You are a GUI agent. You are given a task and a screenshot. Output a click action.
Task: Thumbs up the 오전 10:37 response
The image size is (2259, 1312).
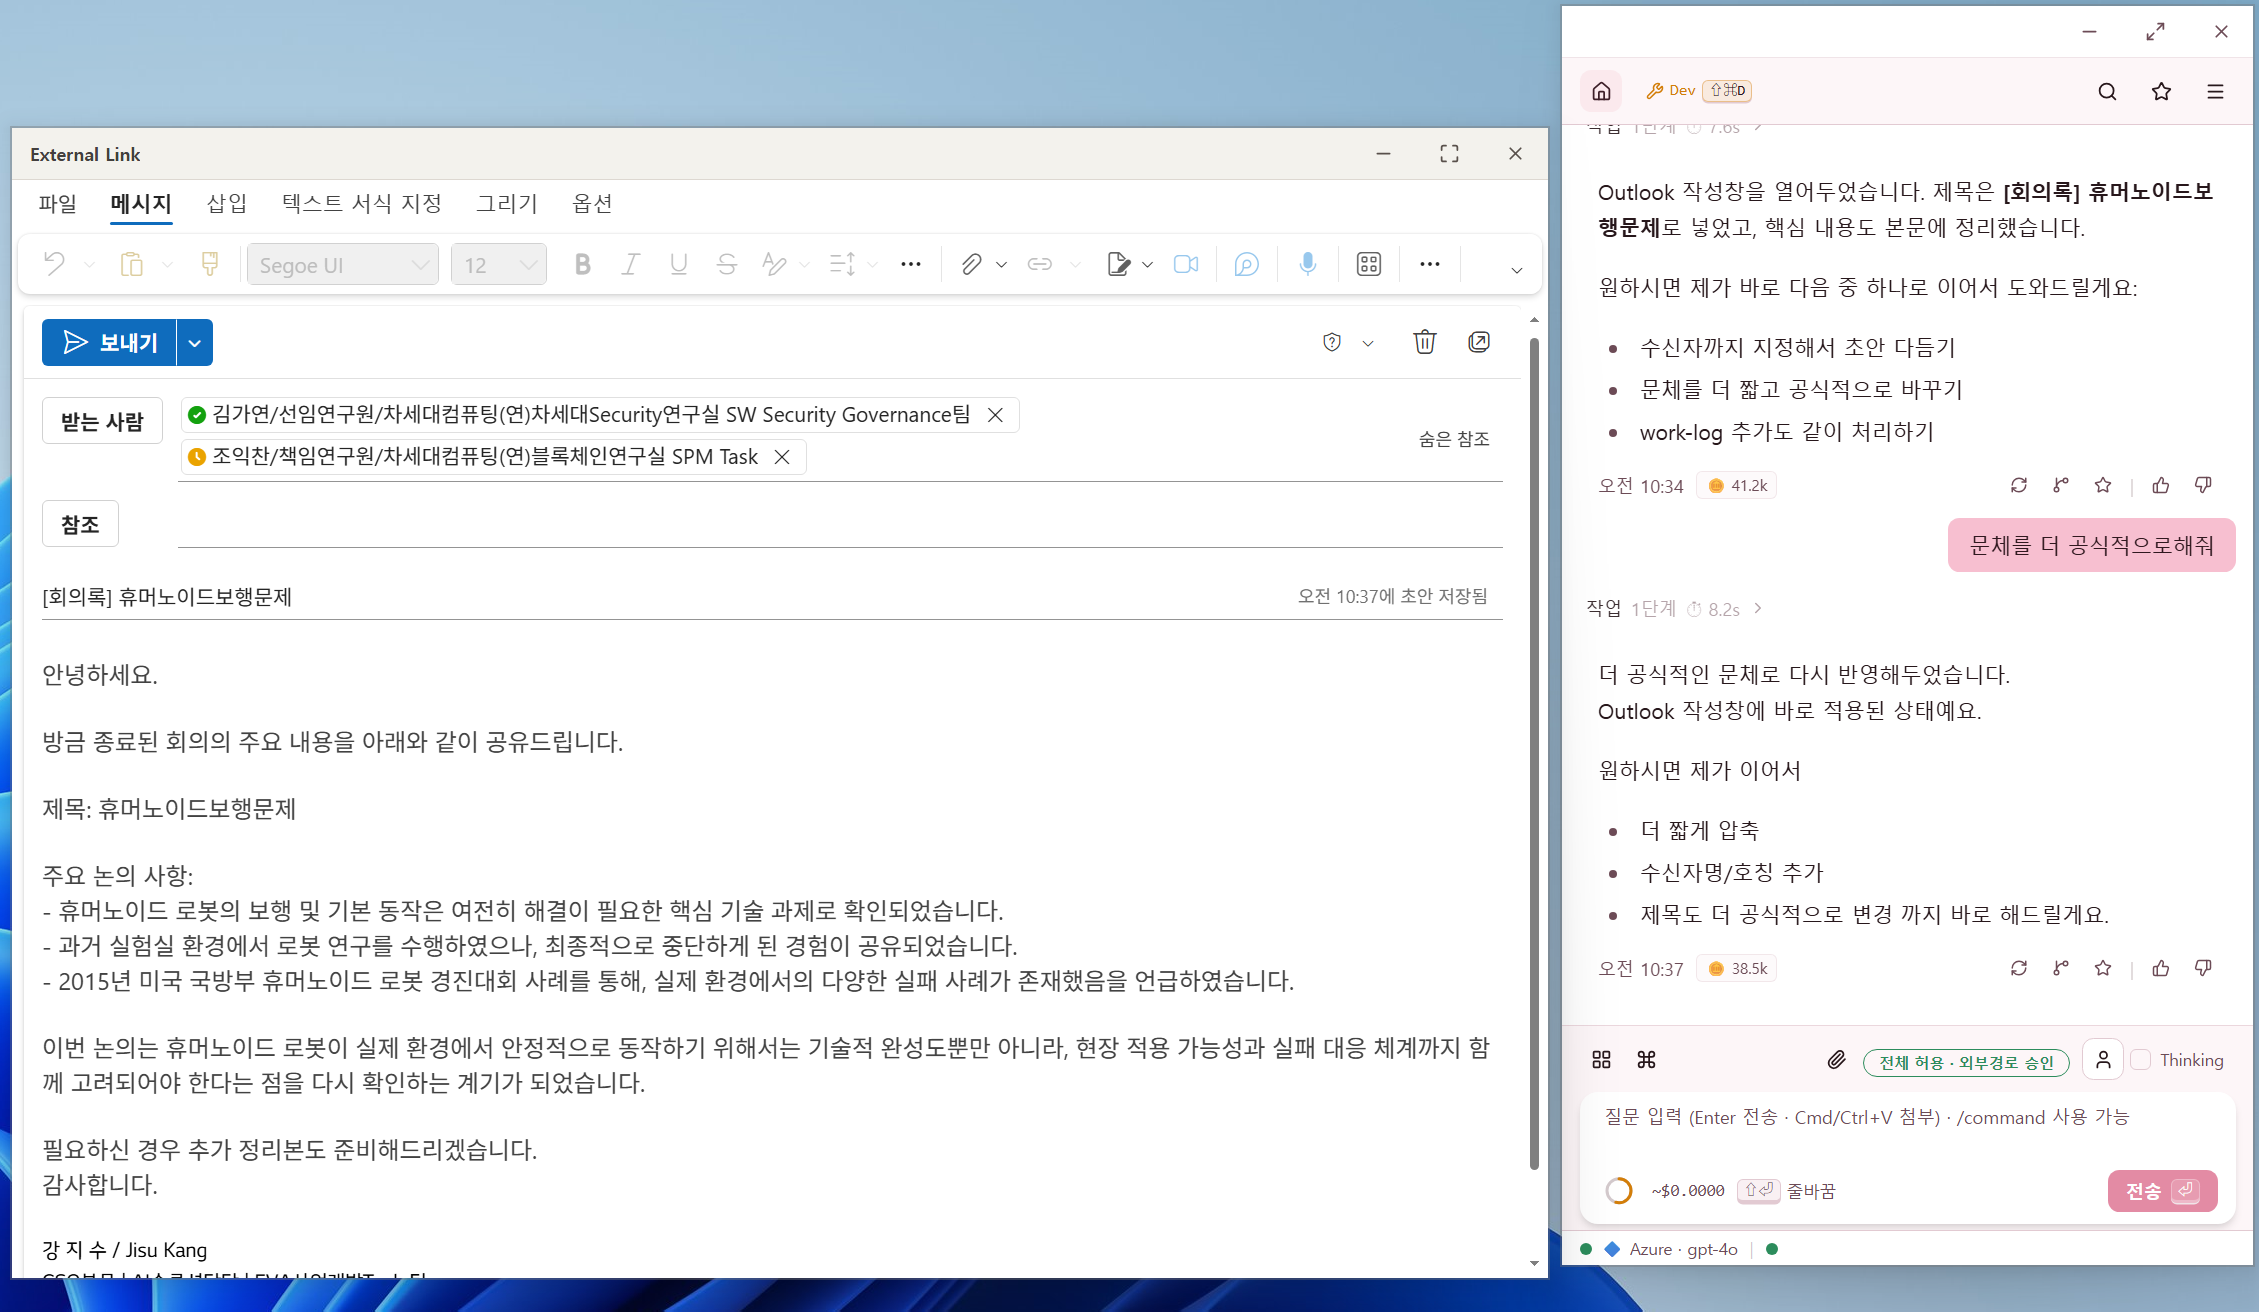(x=2161, y=968)
